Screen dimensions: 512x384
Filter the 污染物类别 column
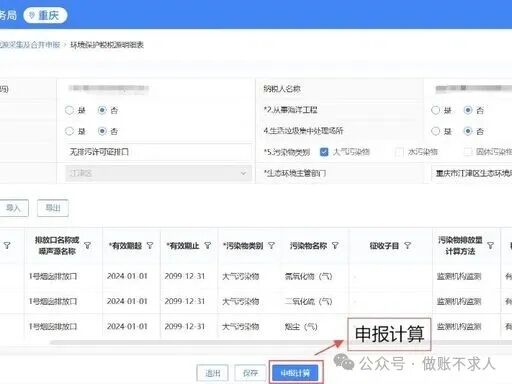[271, 246]
